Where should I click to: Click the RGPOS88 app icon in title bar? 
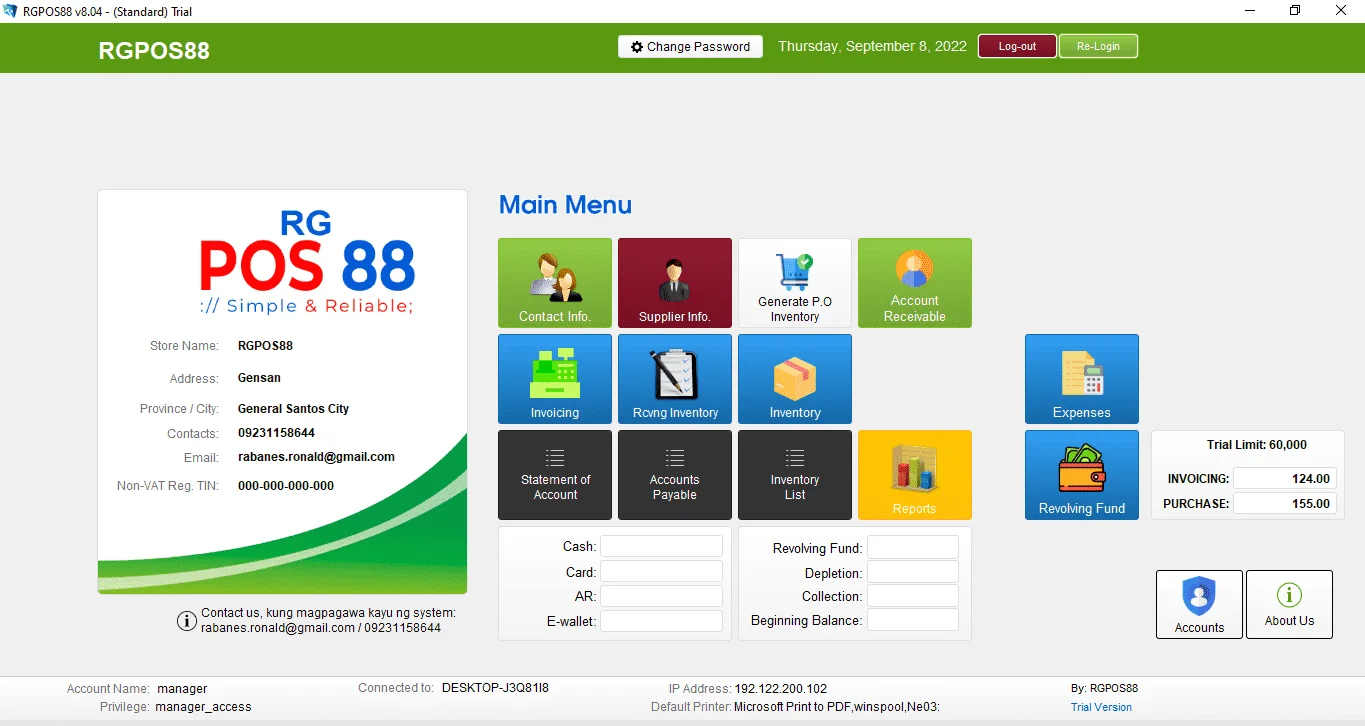(11, 11)
